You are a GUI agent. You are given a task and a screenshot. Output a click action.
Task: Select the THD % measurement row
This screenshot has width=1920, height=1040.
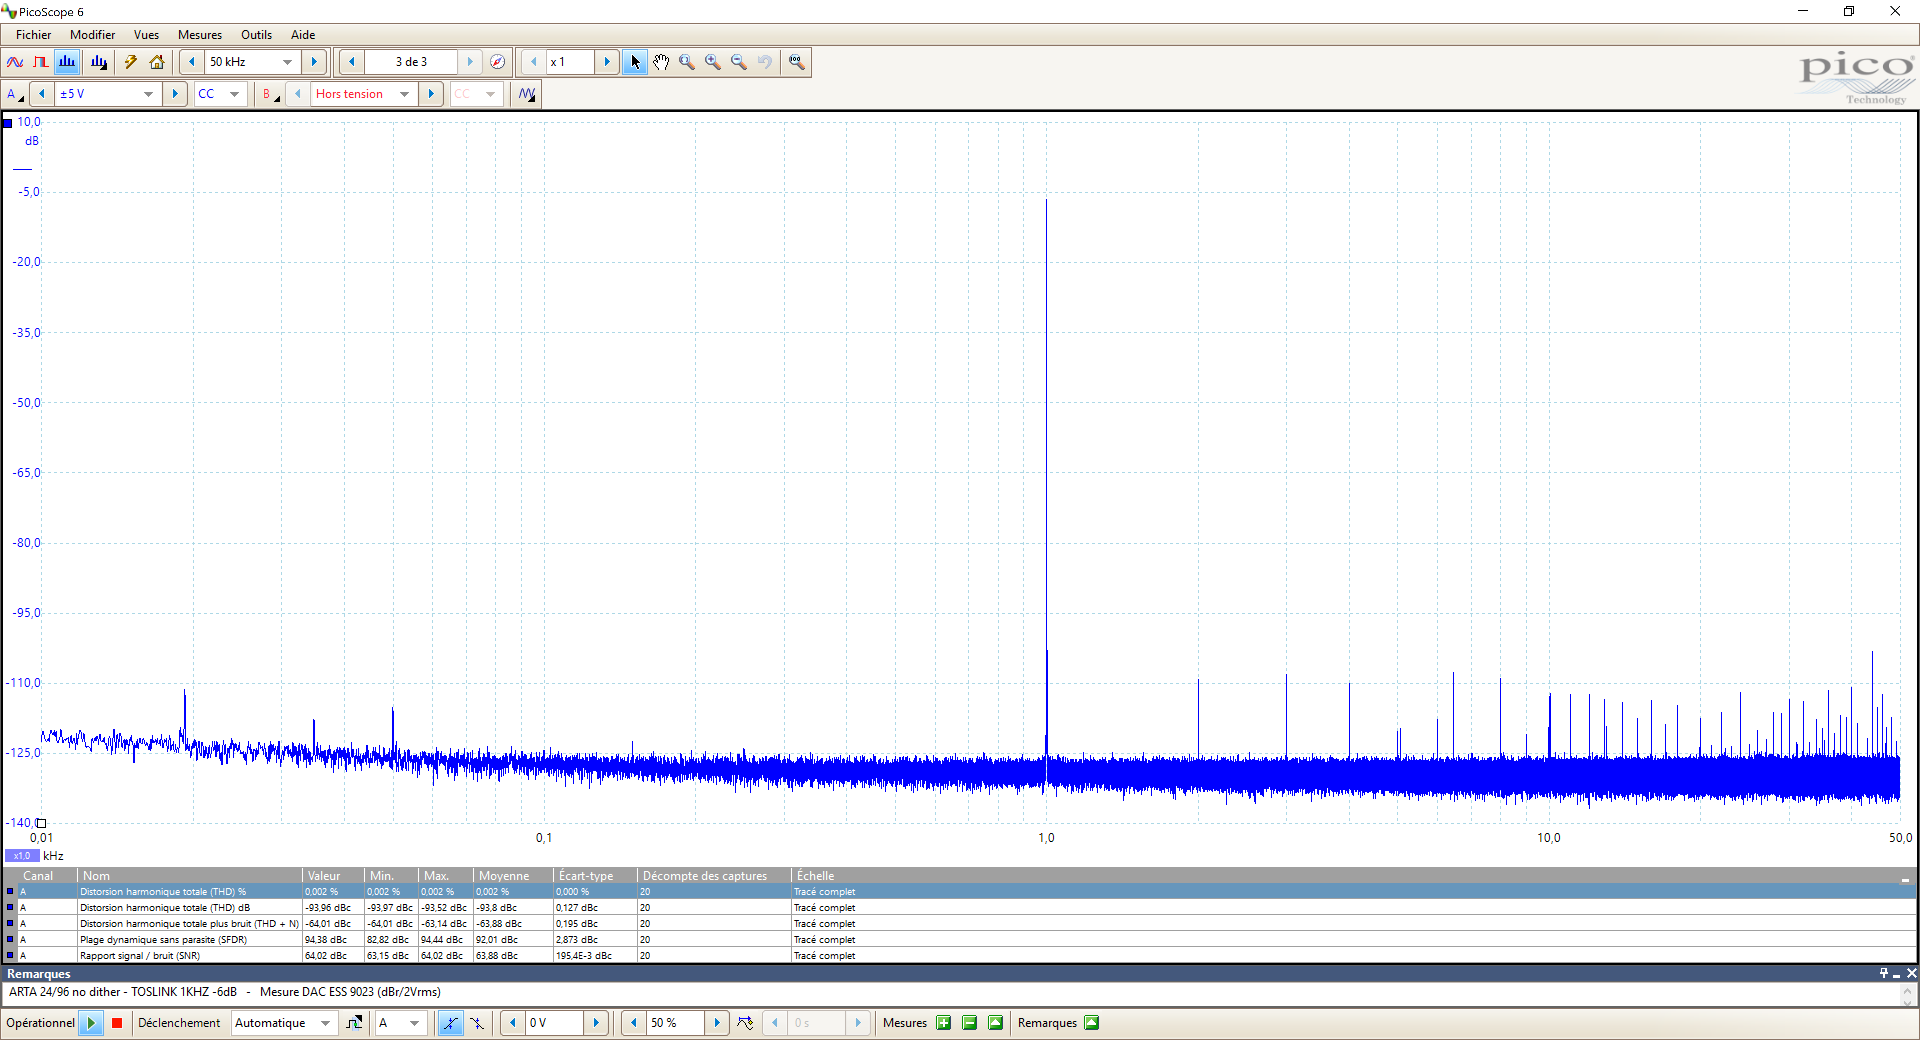point(960,892)
